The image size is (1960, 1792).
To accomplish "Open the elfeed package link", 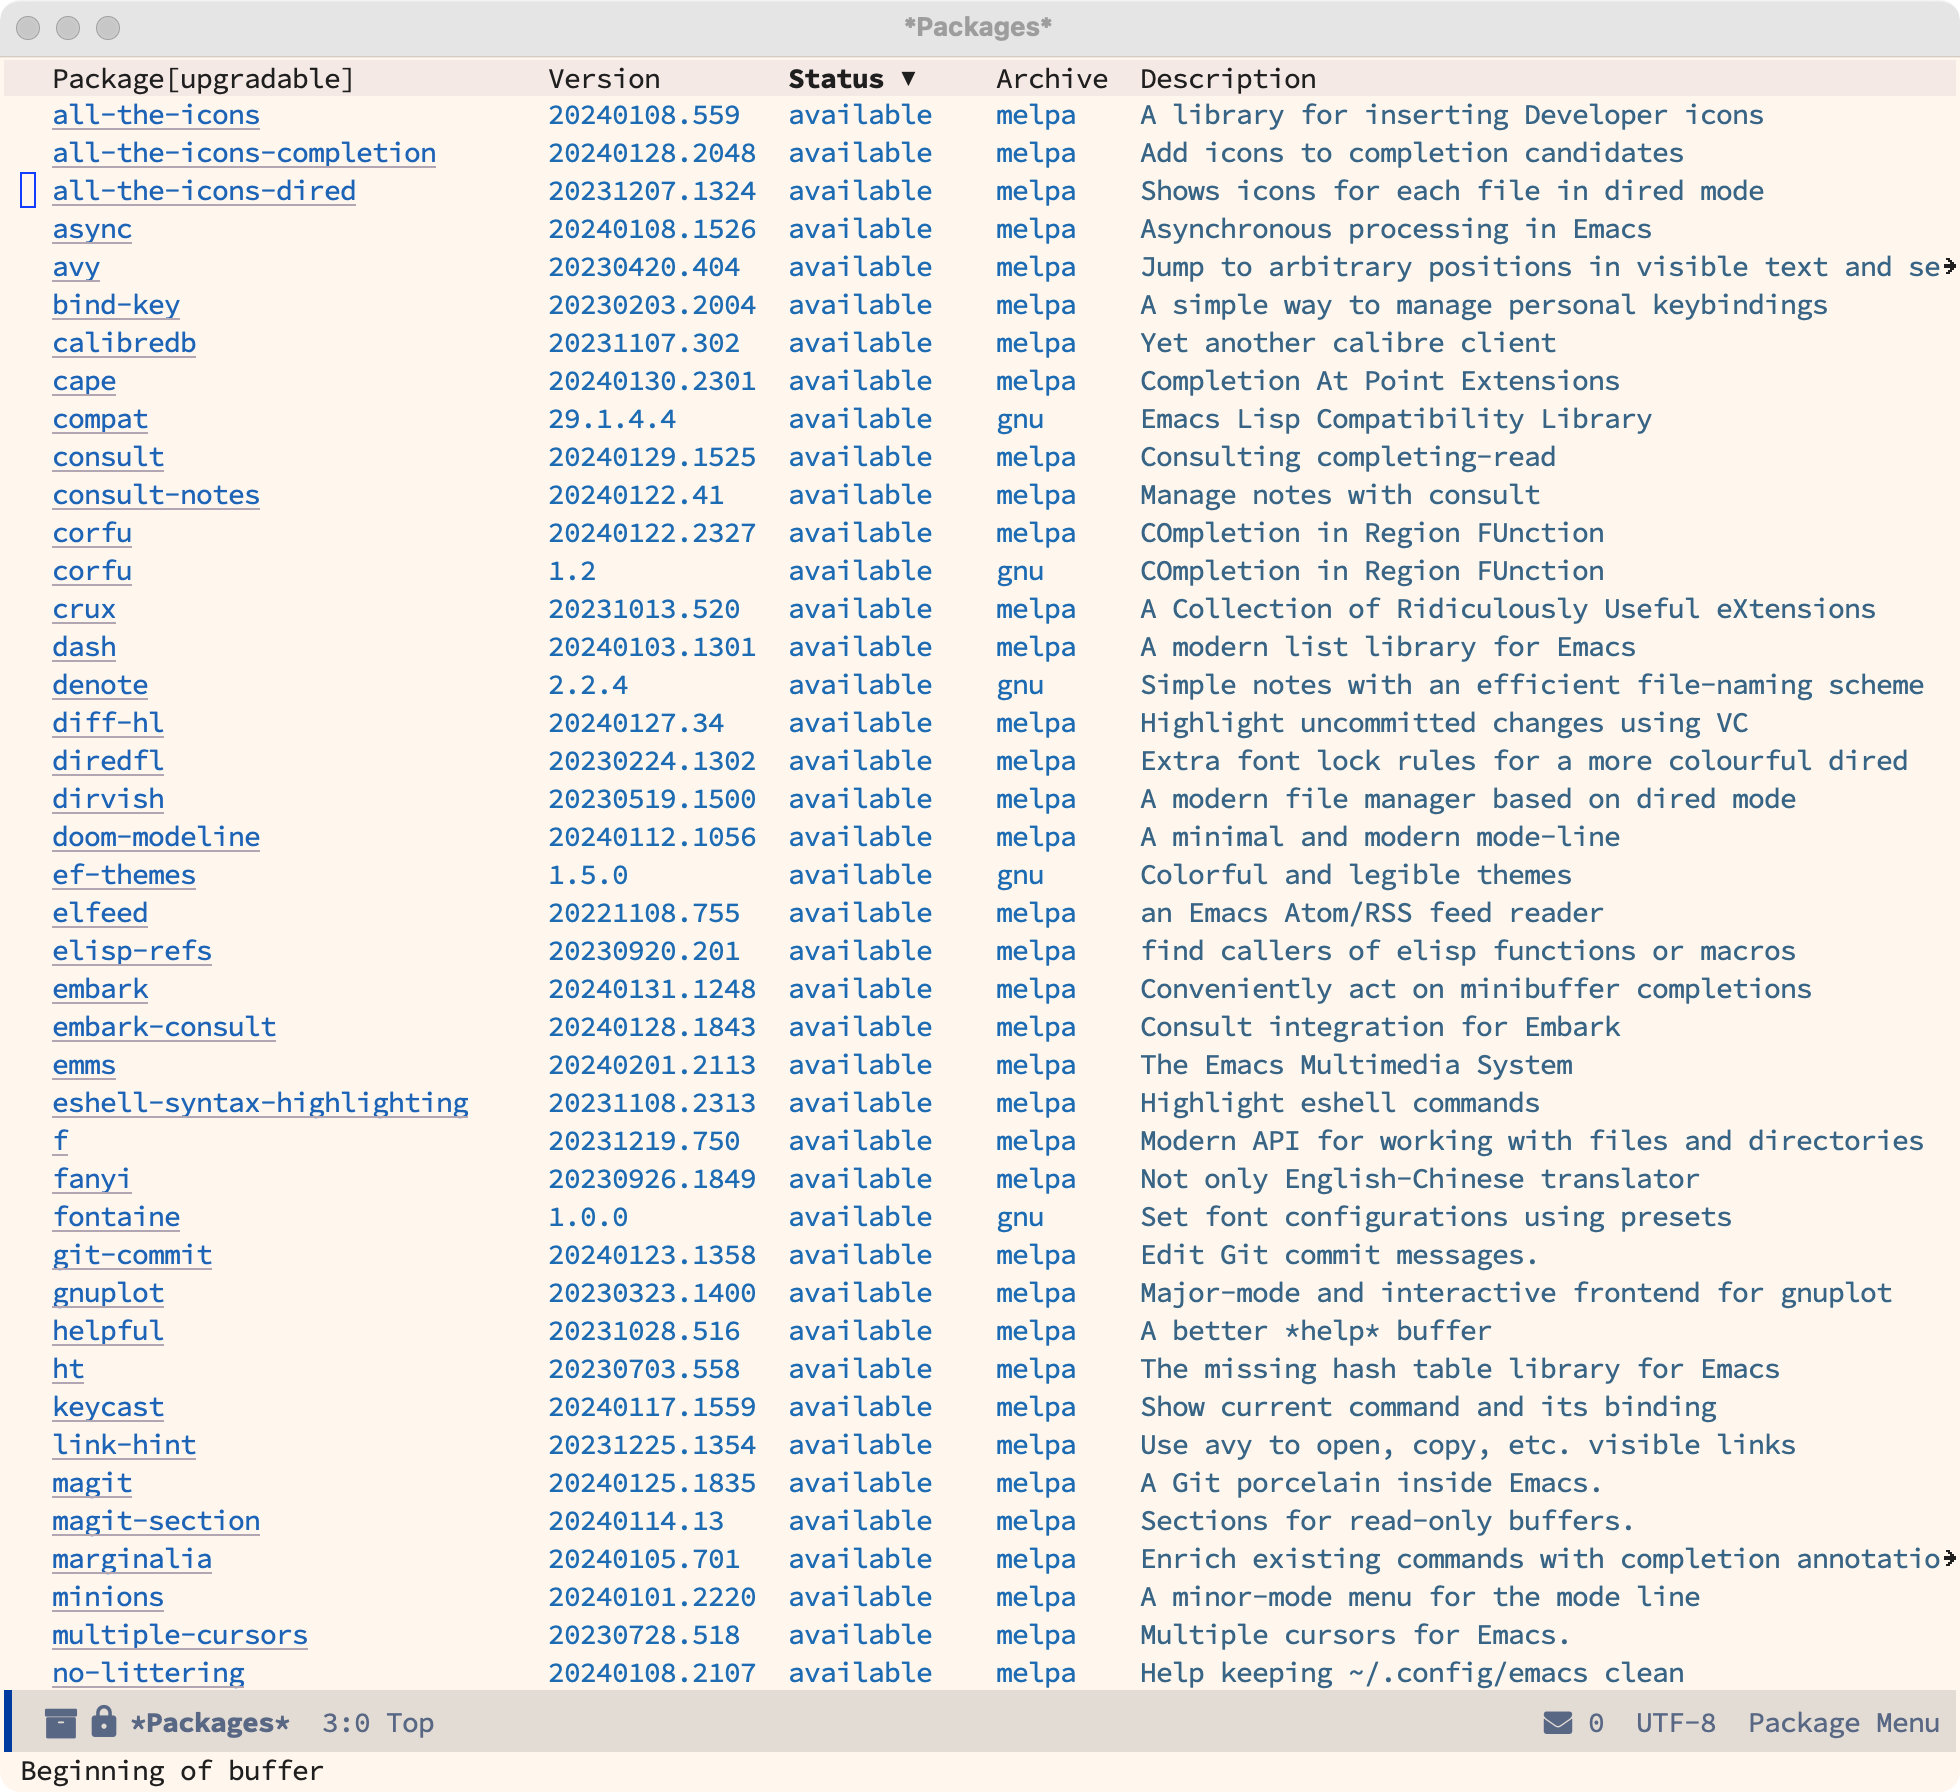I will pos(100,913).
